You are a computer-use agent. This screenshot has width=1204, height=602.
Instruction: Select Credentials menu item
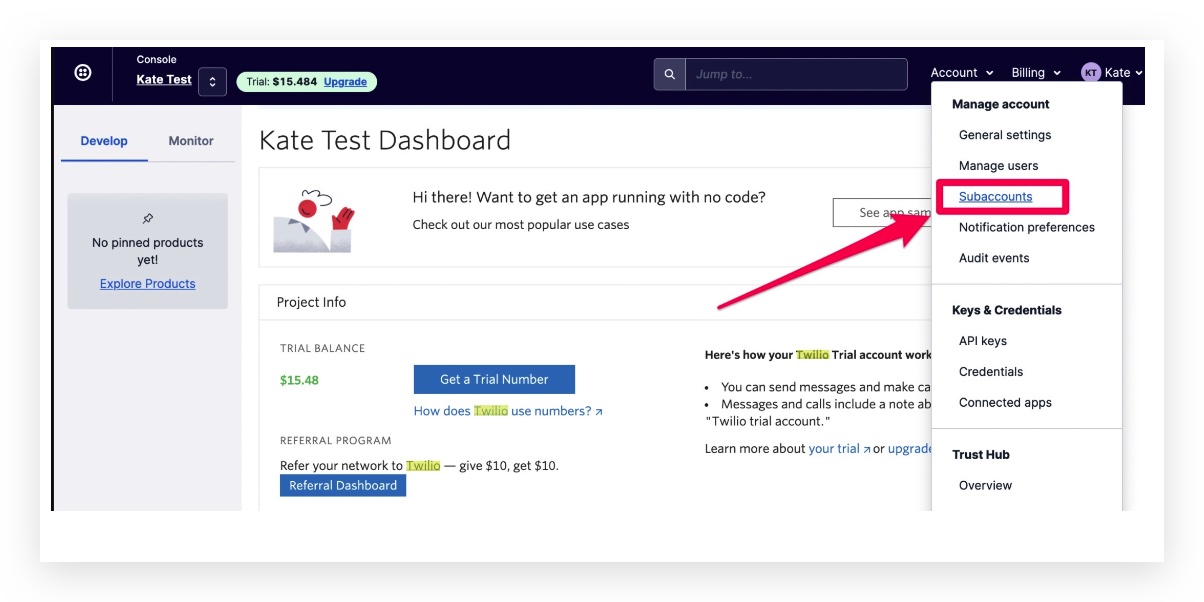pyautogui.click(x=991, y=372)
